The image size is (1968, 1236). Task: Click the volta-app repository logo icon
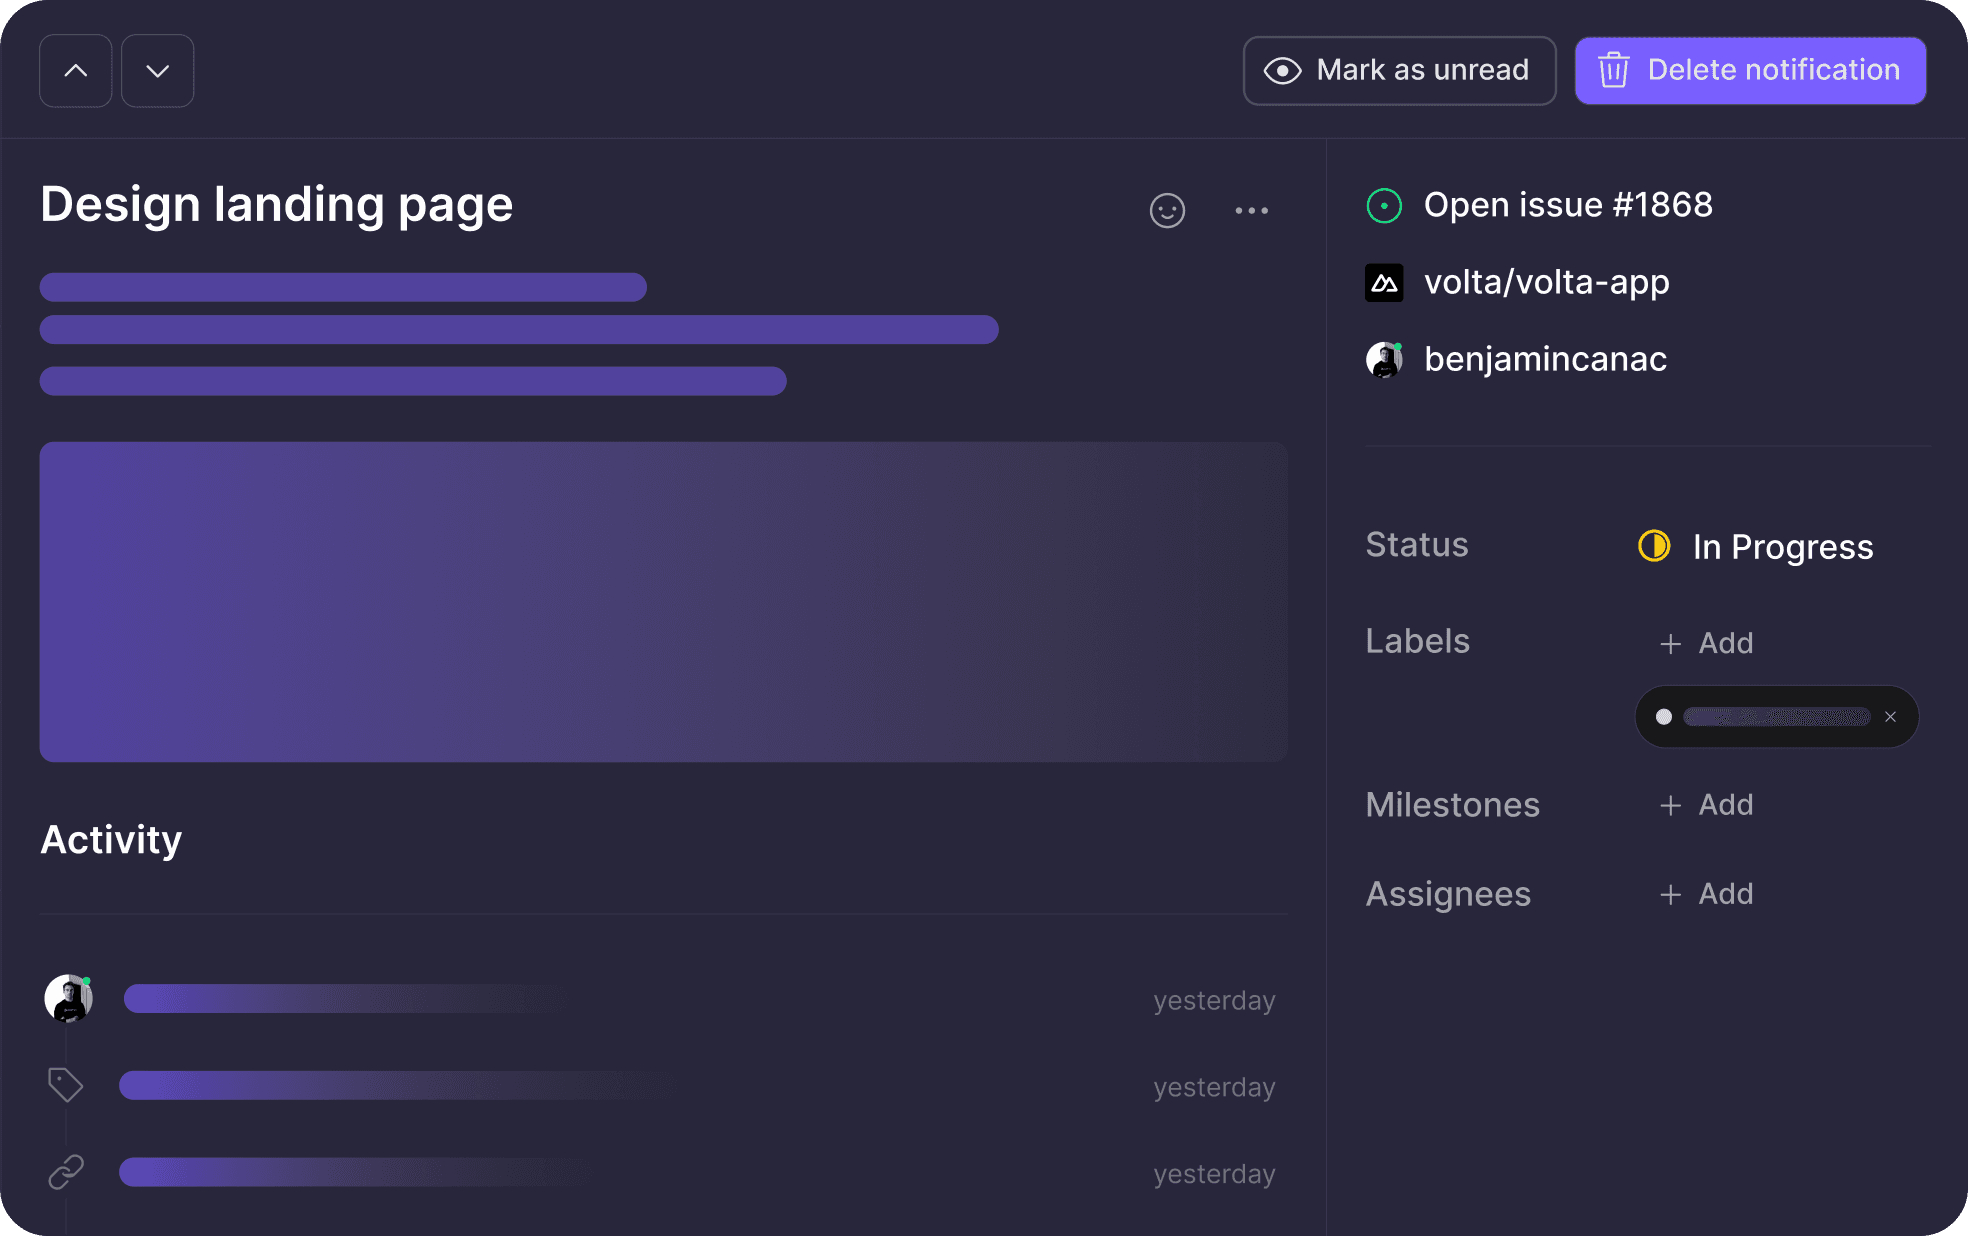(x=1384, y=283)
